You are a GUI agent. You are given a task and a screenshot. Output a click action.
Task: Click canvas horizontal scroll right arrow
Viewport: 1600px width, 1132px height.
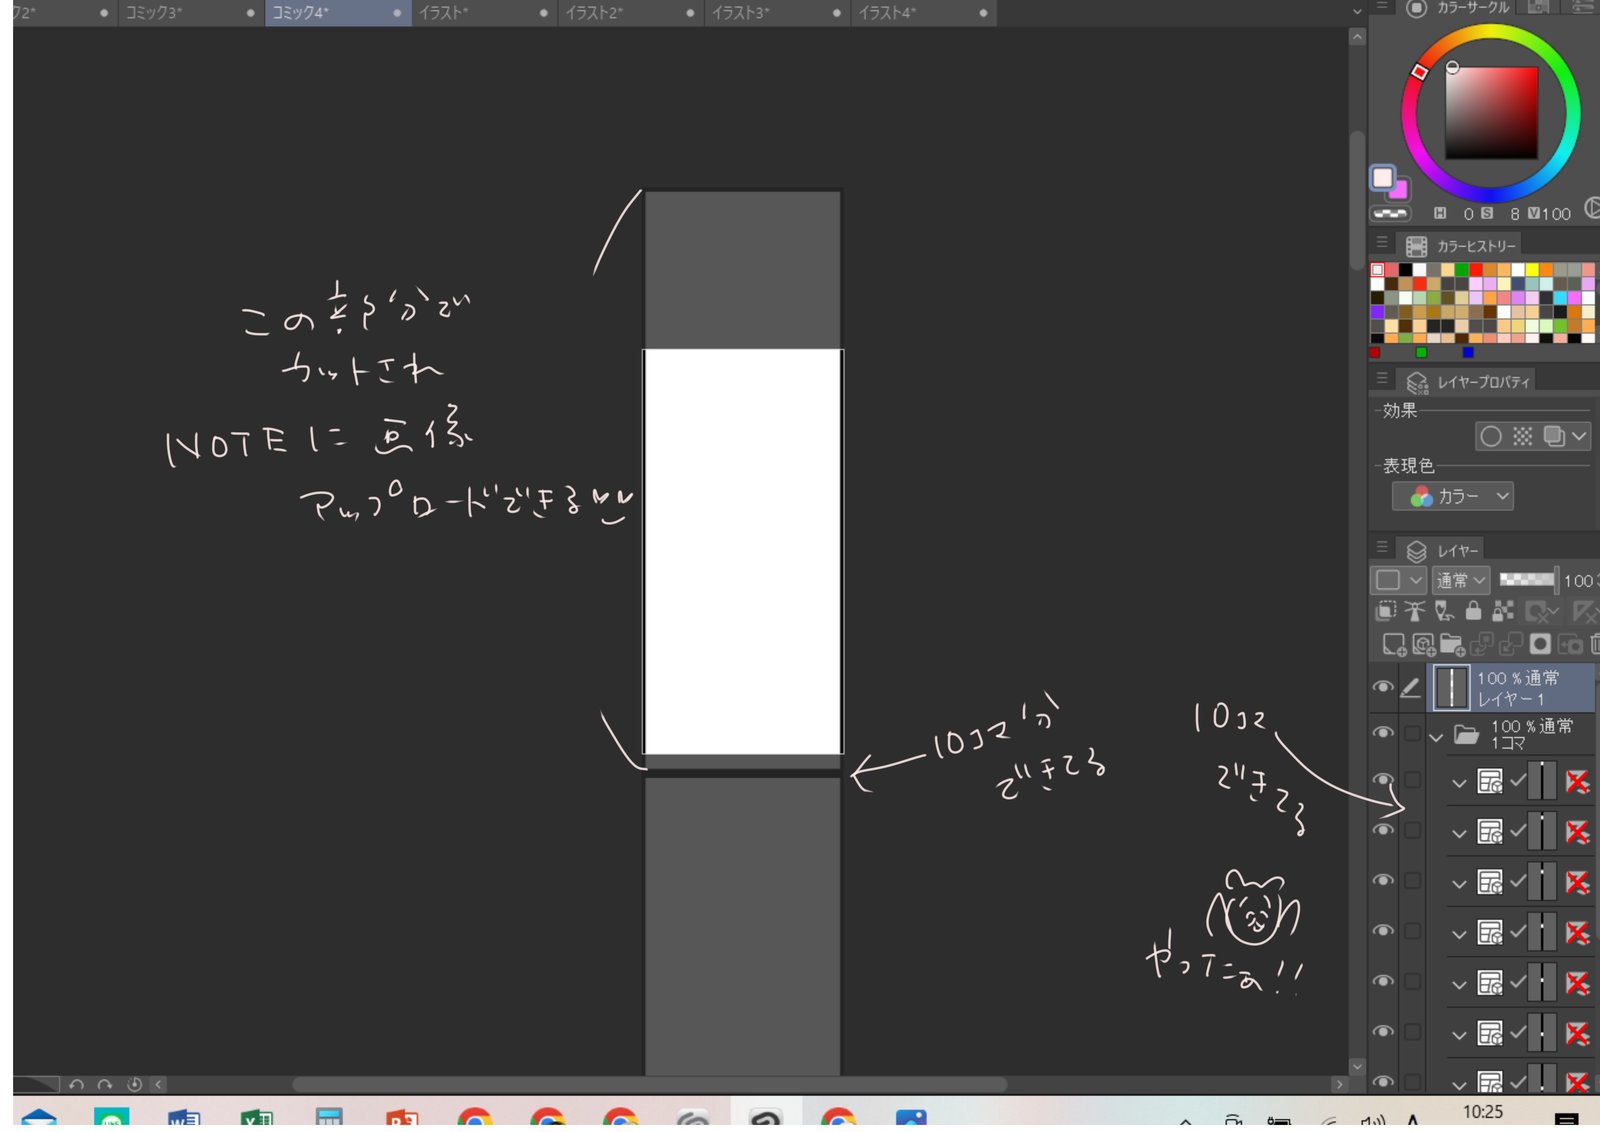(x=1339, y=1084)
